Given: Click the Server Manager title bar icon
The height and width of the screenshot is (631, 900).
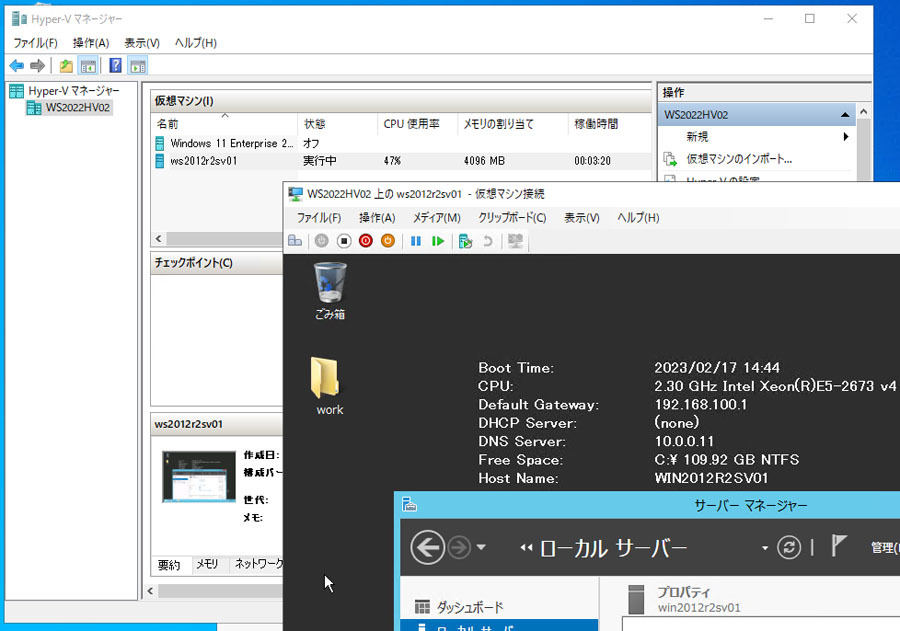Looking at the screenshot, I should 409,505.
